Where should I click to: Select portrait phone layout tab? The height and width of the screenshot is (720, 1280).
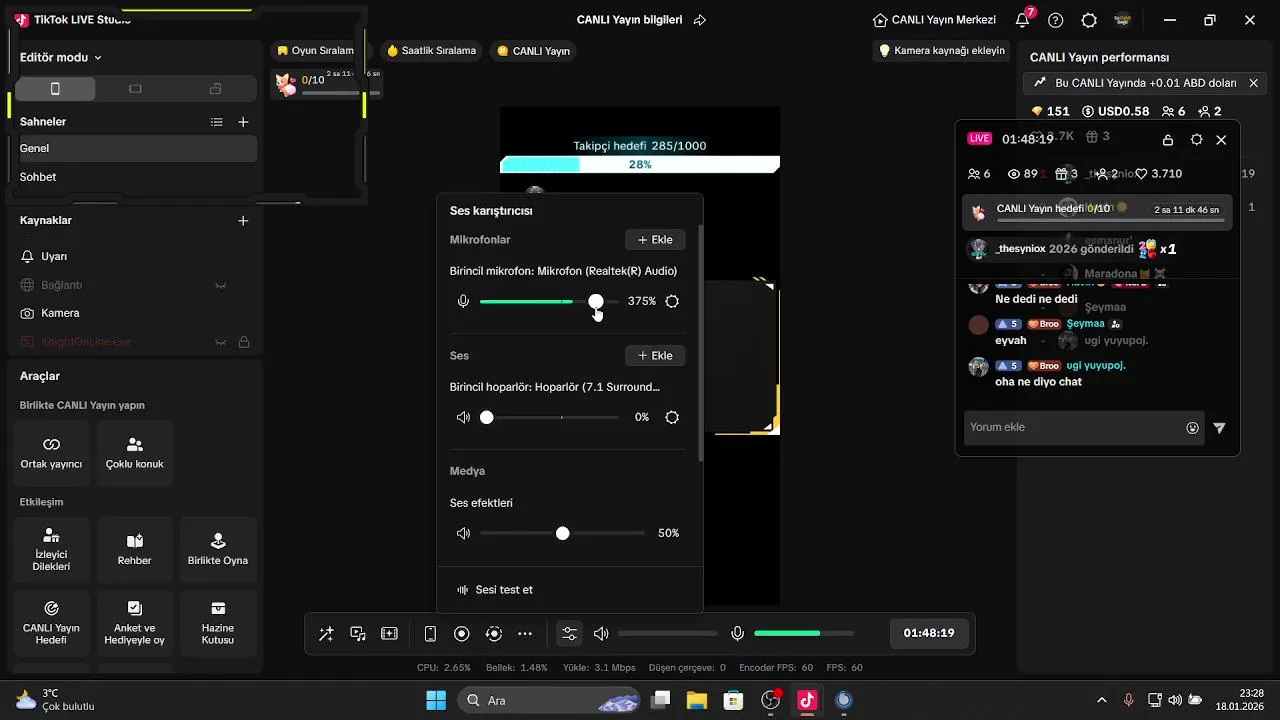pos(55,89)
